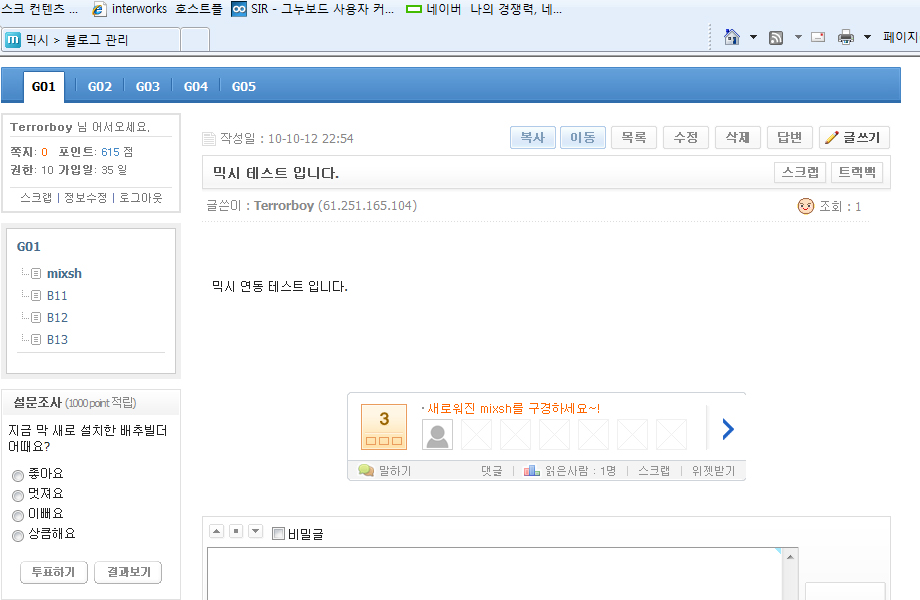The width and height of the screenshot is (920, 600).
Task: Click 스크랩 in mixsh widget footer
Action: (x=654, y=471)
